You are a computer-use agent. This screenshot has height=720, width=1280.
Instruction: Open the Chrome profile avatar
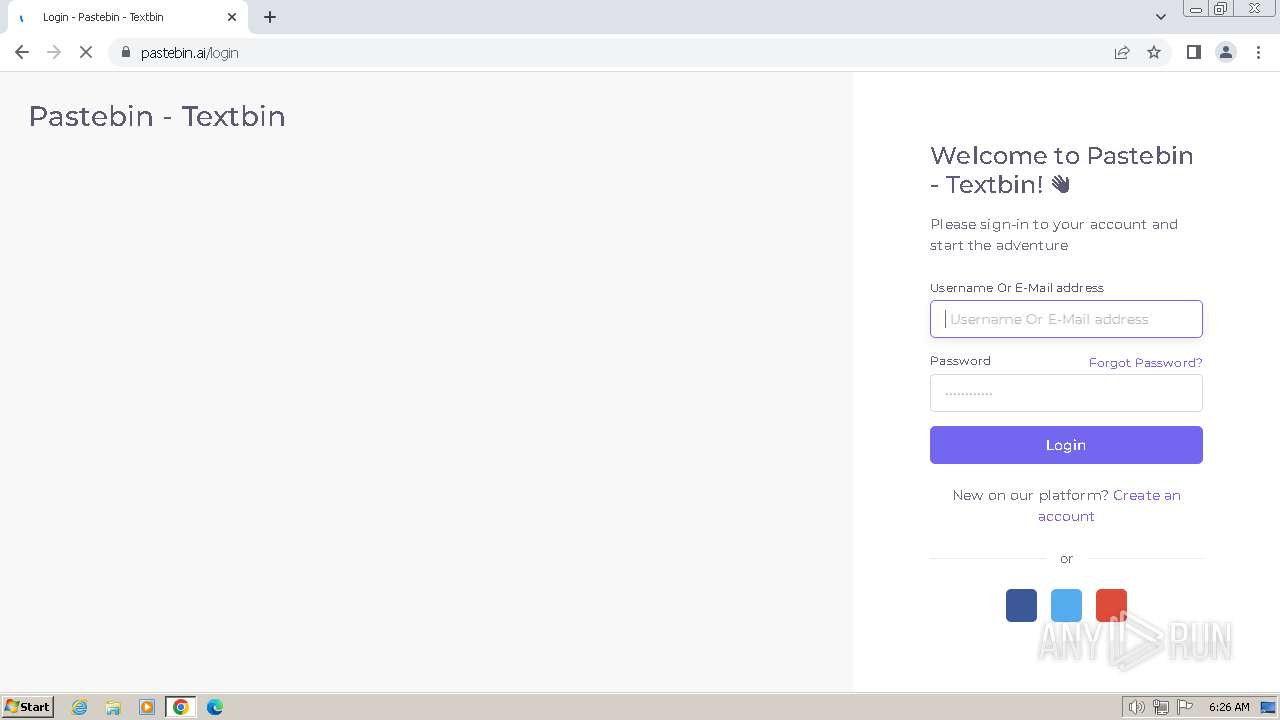(x=1225, y=52)
